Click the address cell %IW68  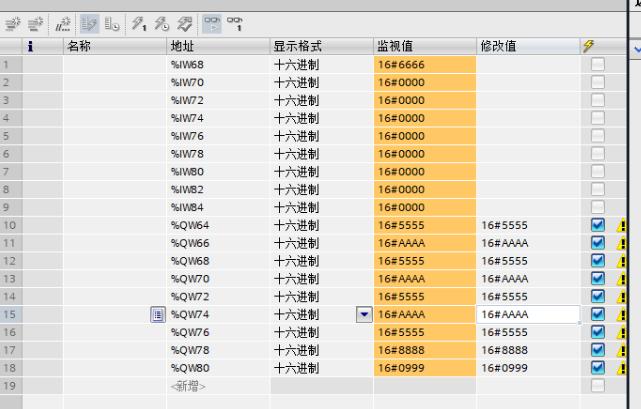tap(218, 64)
